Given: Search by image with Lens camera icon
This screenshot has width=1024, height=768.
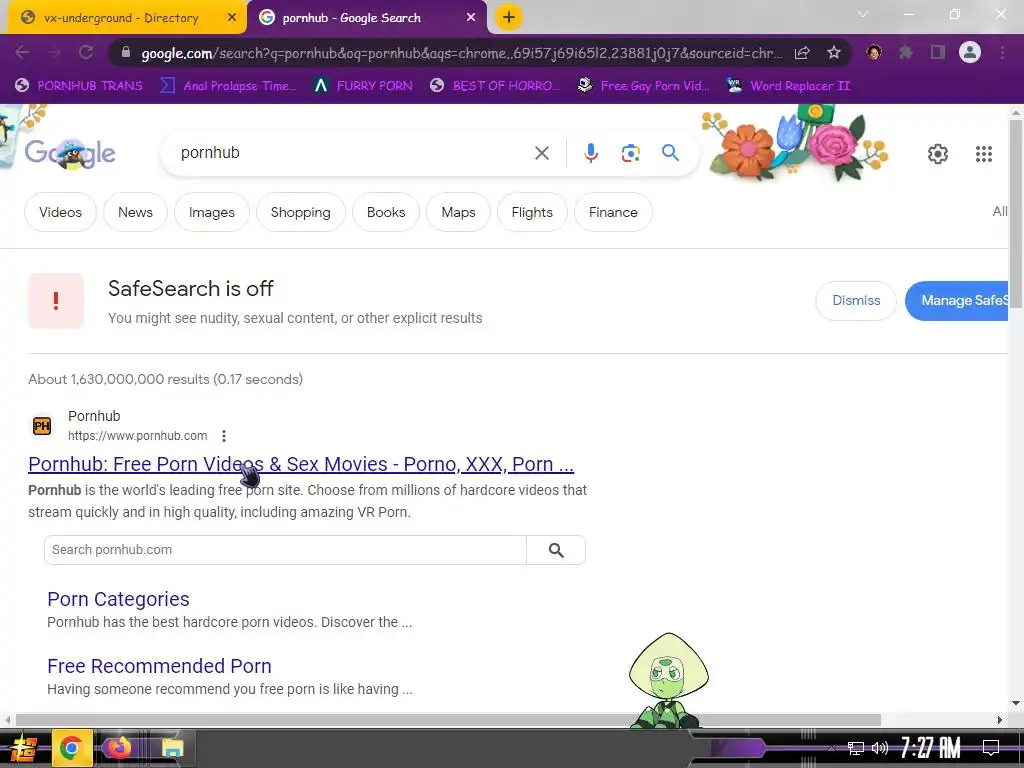Looking at the screenshot, I should [x=630, y=153].
